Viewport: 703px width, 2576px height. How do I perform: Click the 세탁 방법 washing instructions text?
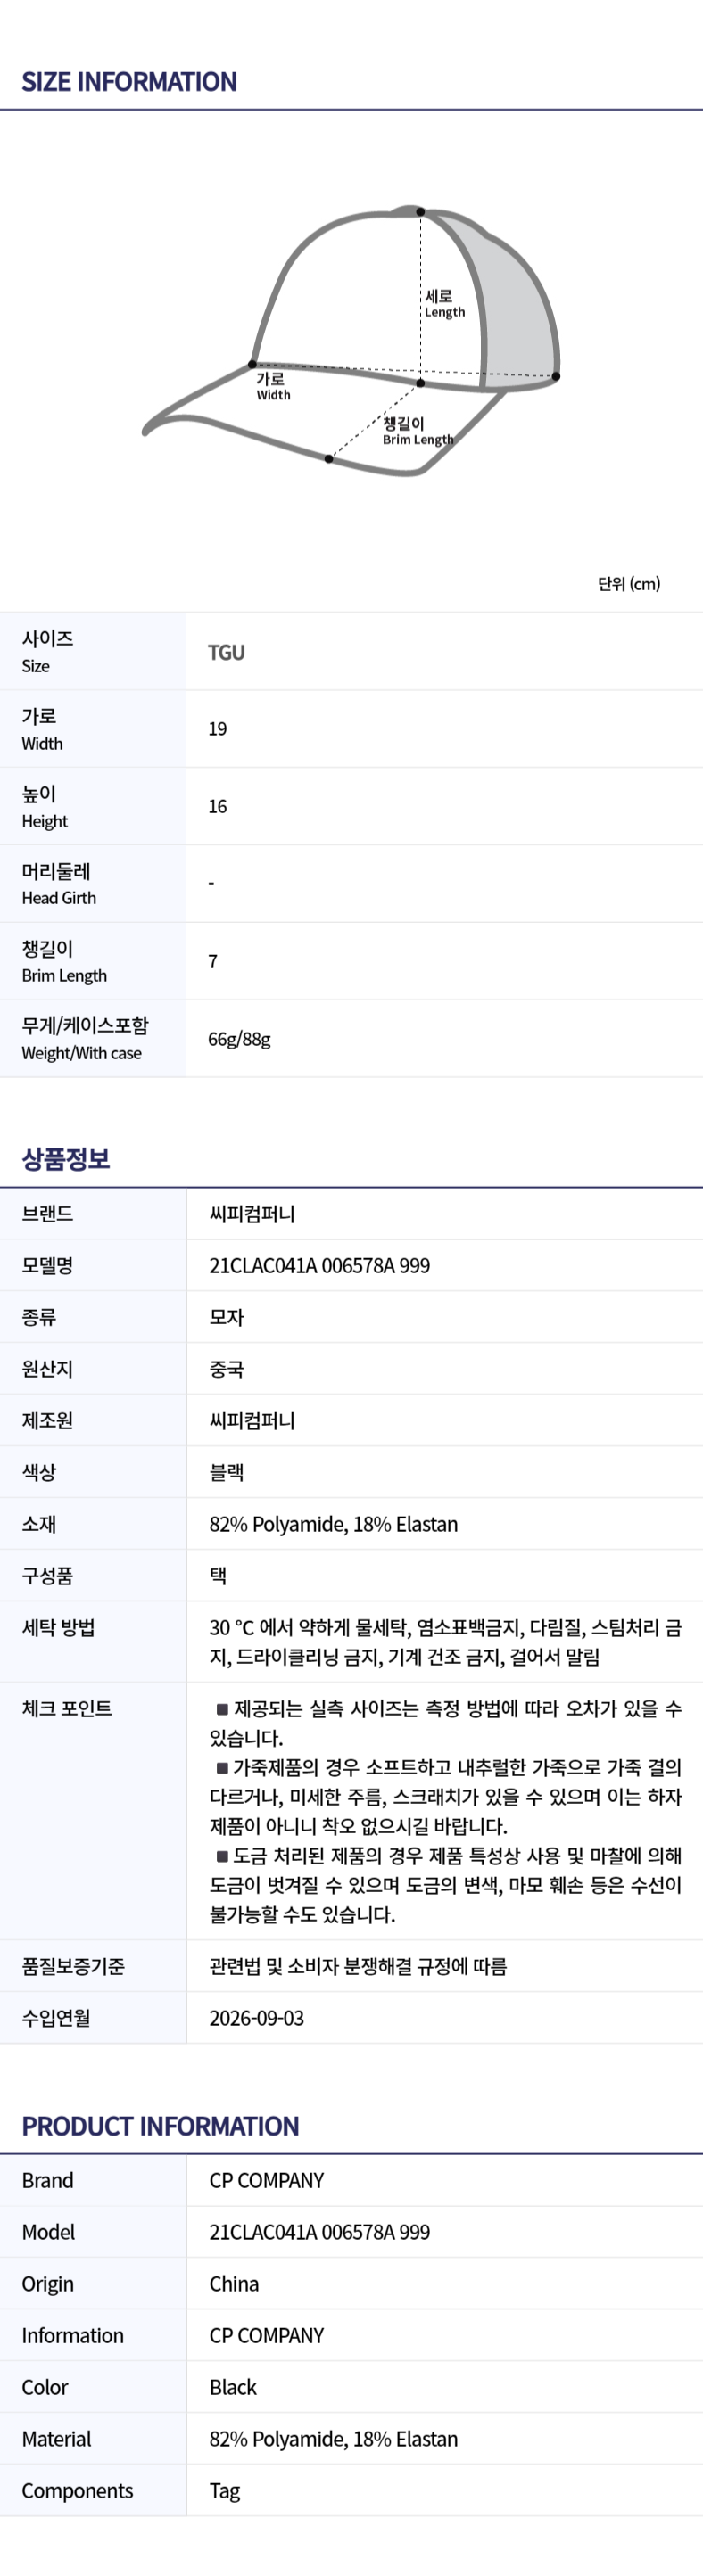(x=445, y=1642)
